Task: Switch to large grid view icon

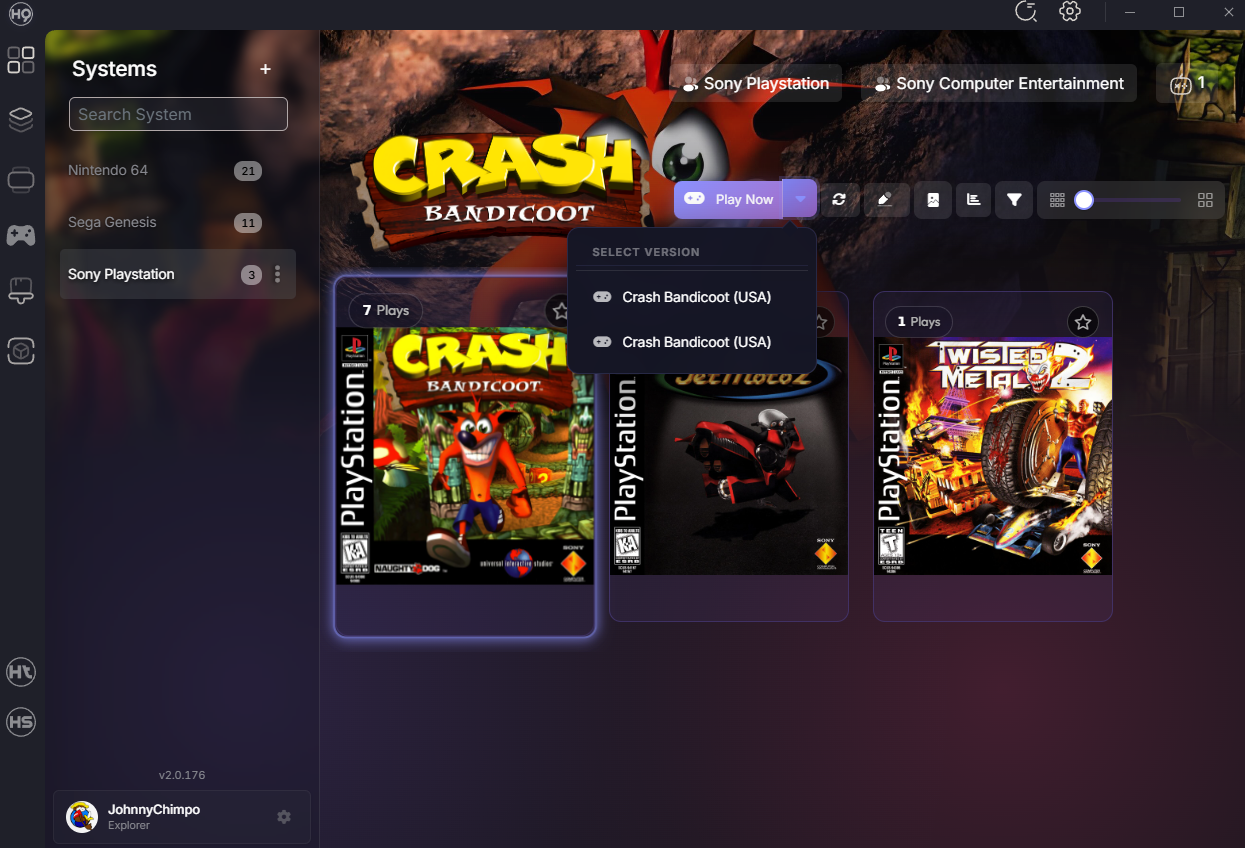Action: 1205,200
